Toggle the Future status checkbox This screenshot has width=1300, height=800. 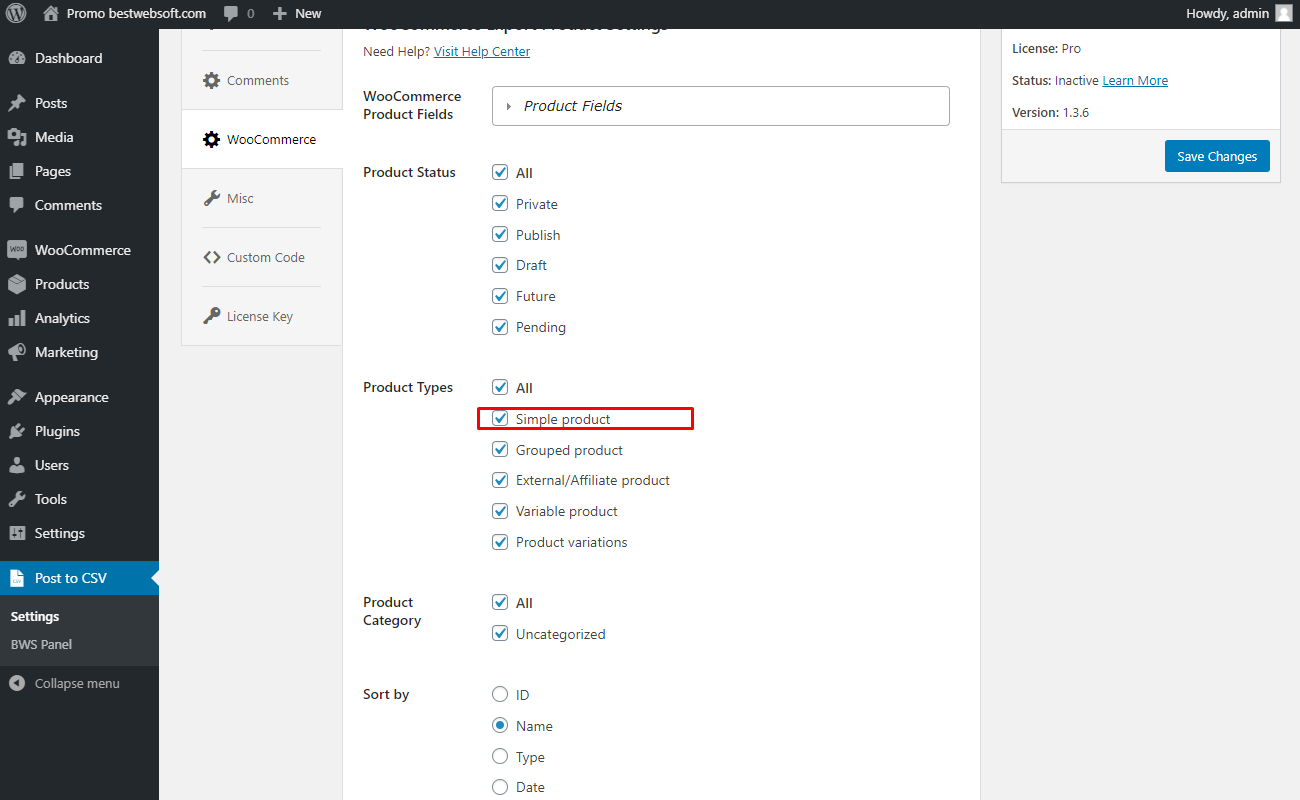click(x=500, y=295)
